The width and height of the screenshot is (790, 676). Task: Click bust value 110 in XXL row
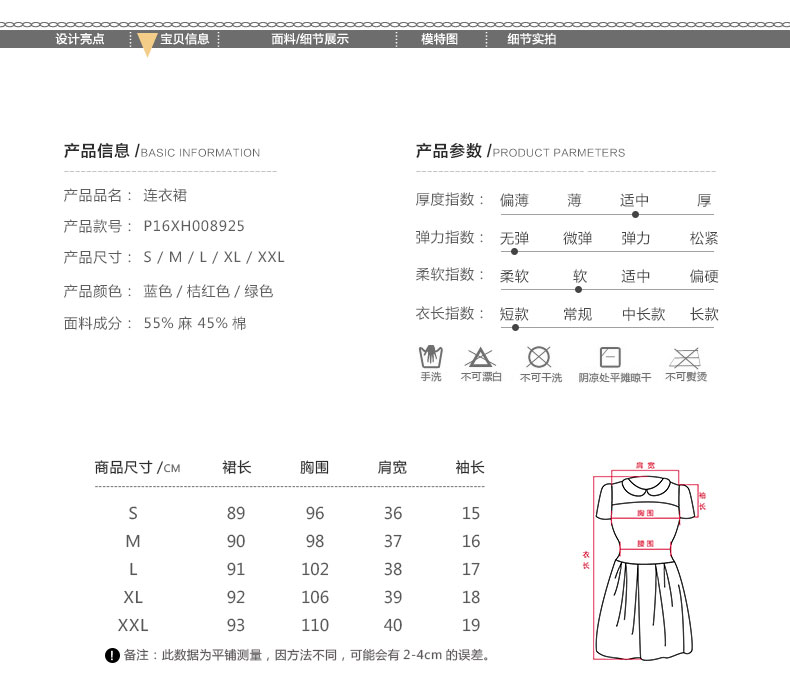coord(315,625)
